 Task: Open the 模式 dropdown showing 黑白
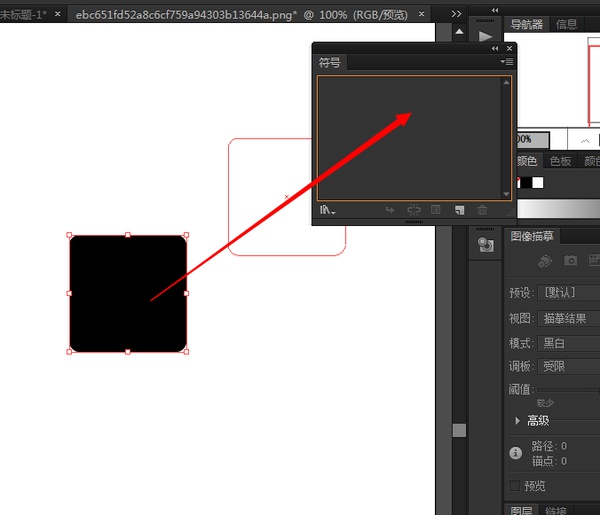click(568, 343)
